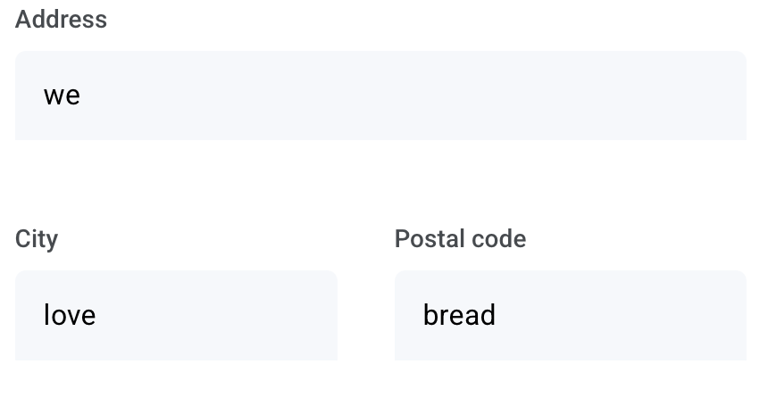768x398 pixels.
Task: Place cursor in blank area of City box
Action: click(x=216, y=315)
